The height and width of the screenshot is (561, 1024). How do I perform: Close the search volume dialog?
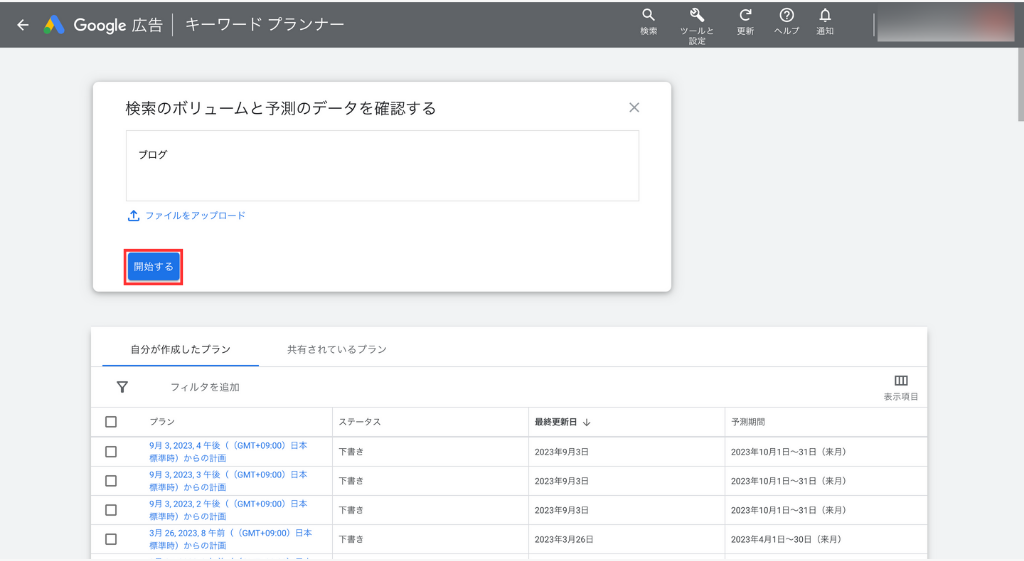pos(634,108)
